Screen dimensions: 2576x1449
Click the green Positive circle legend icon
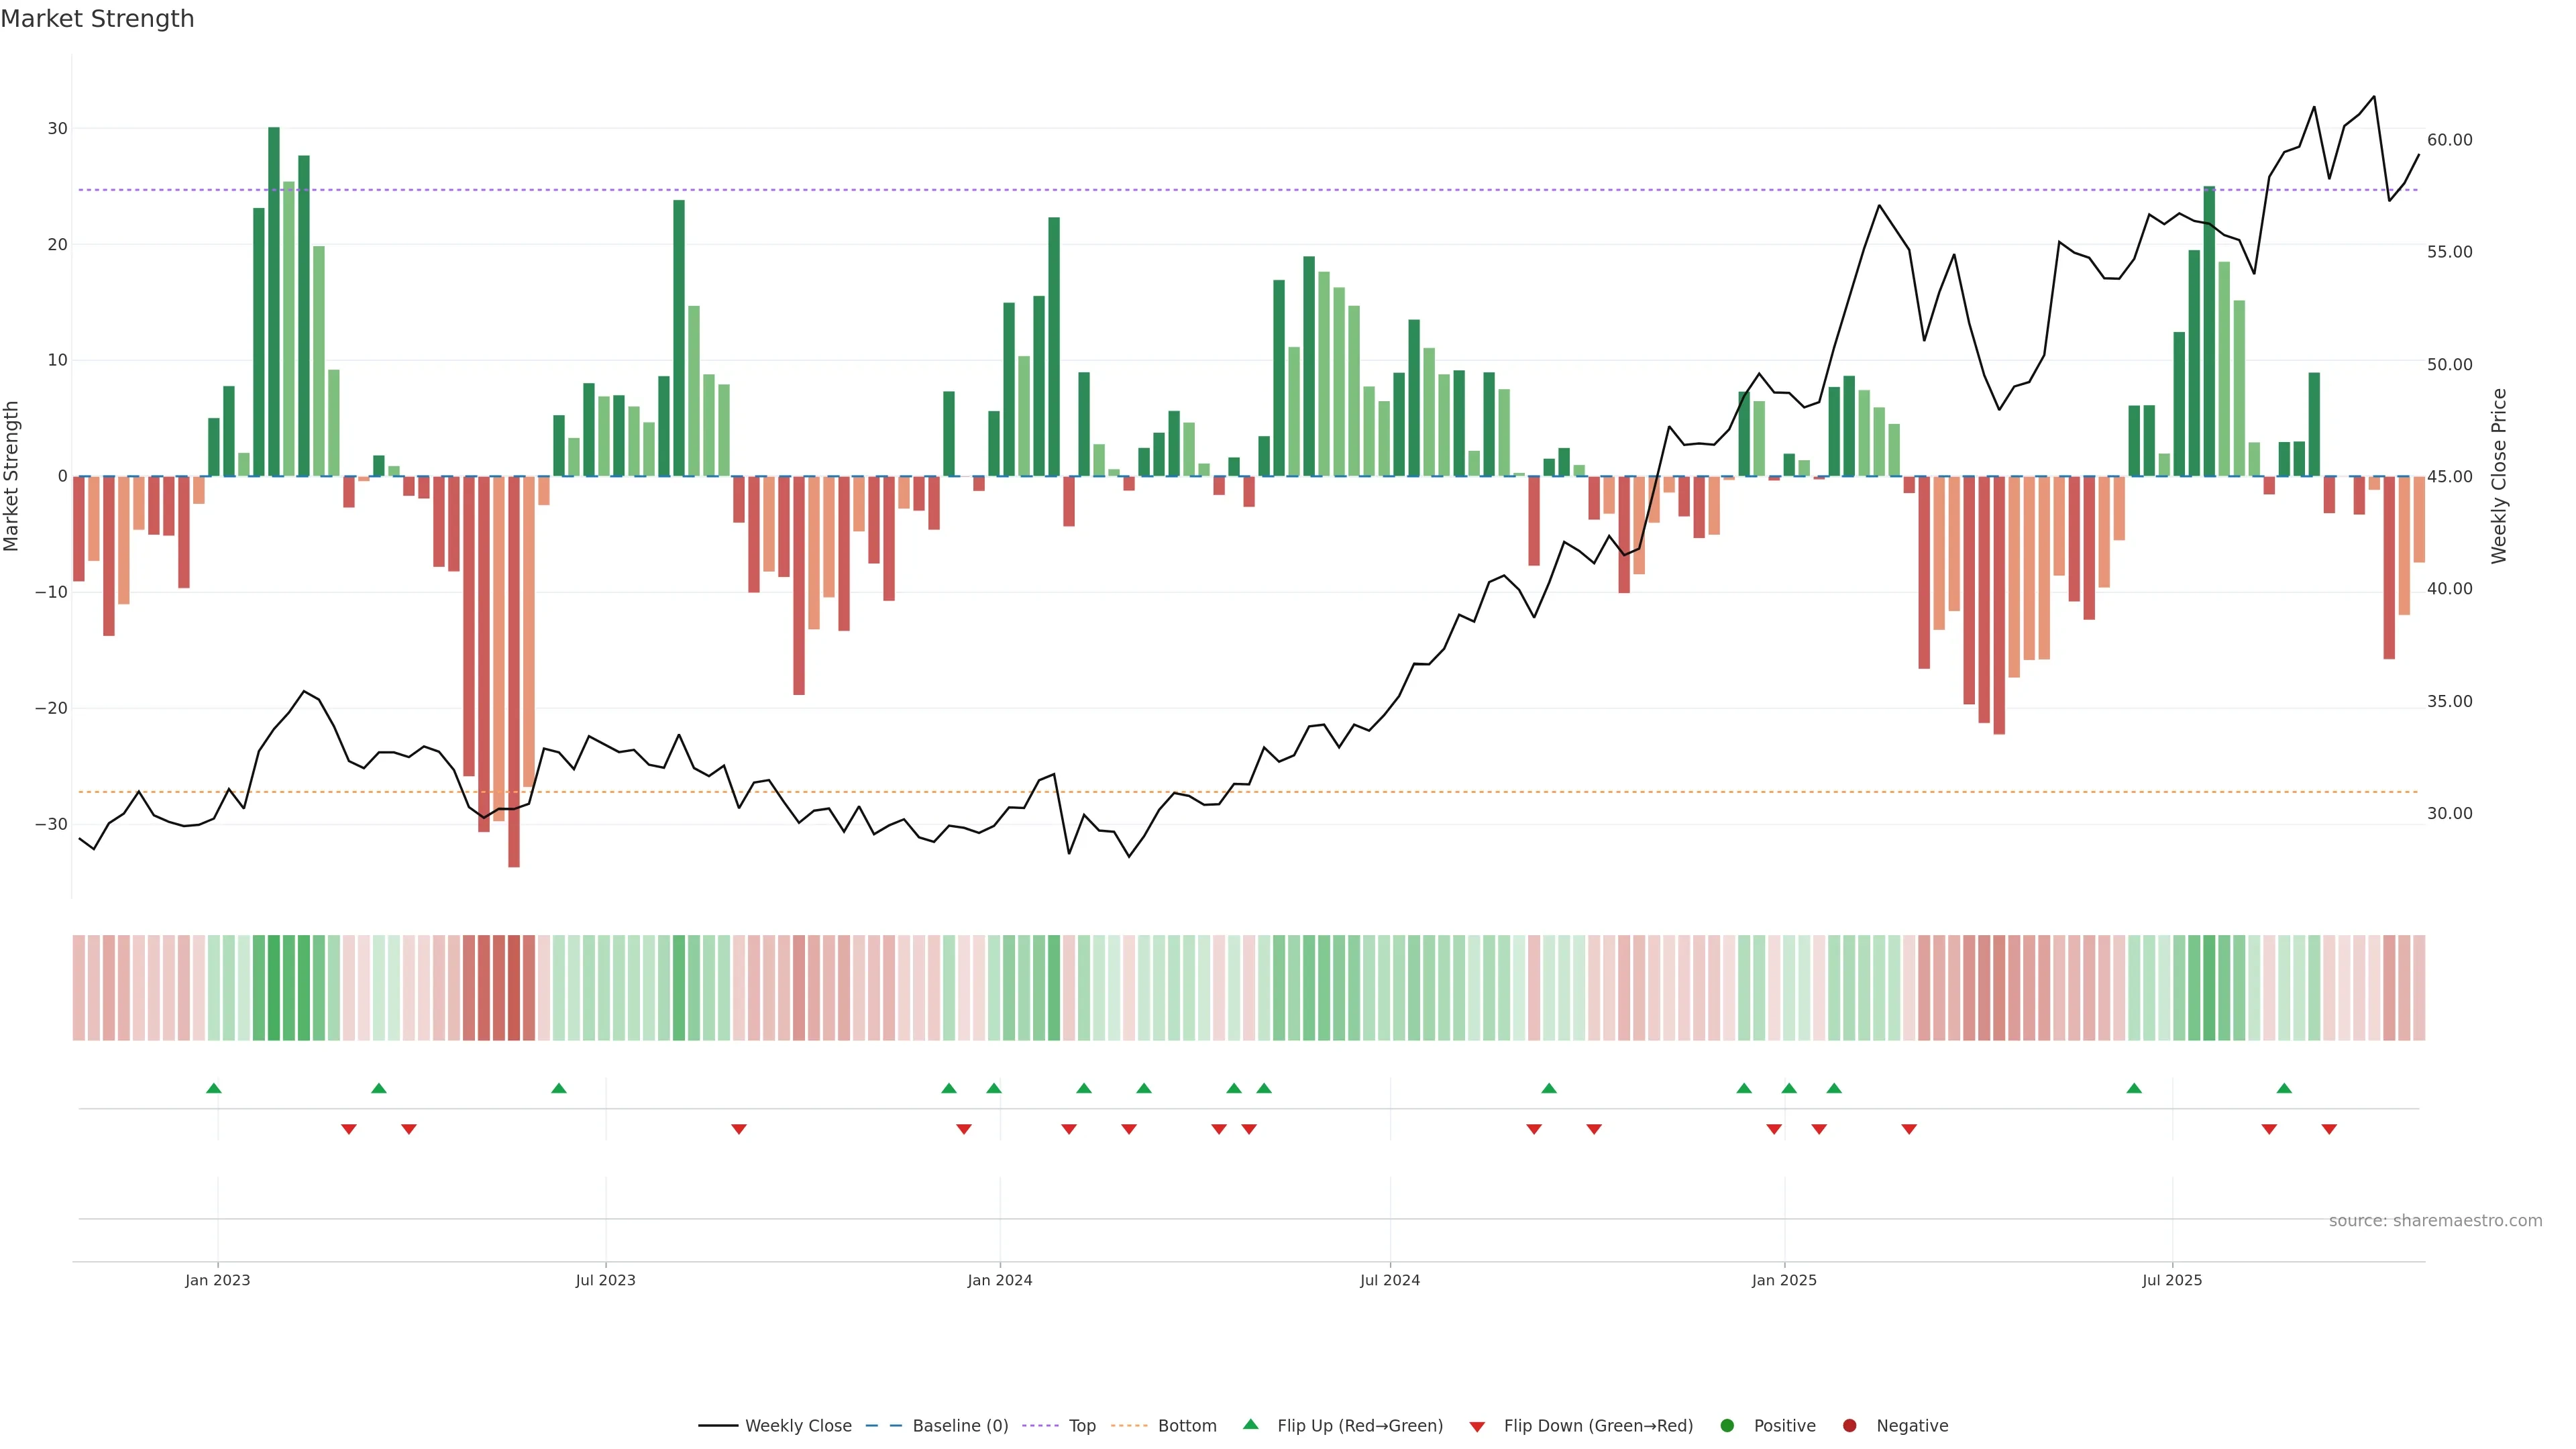tap(1726, 1426)
